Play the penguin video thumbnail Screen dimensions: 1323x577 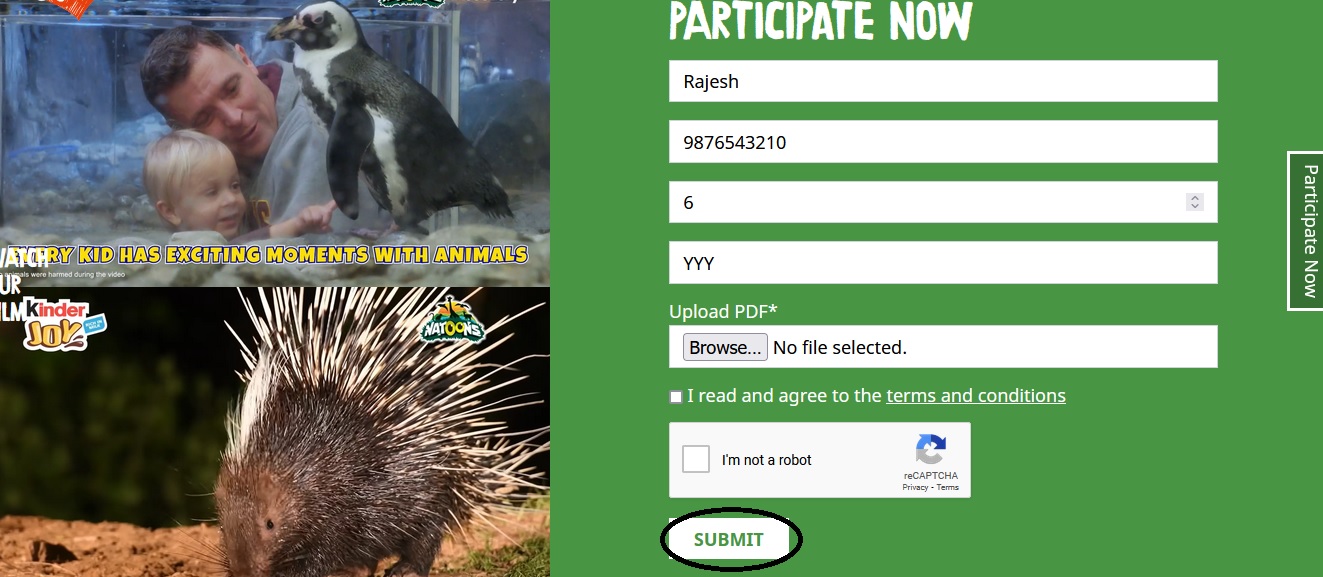coord(275,143)
